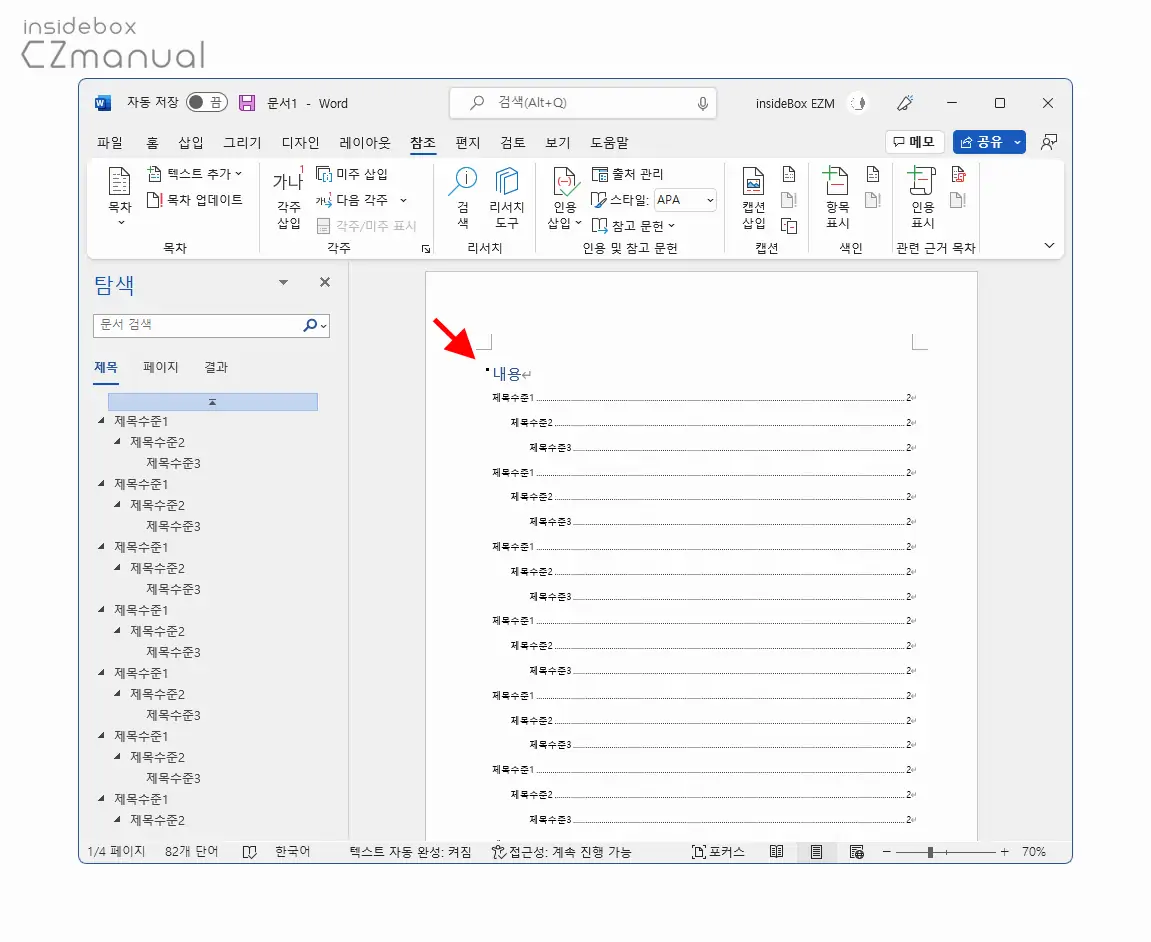Expand the 참고 문헌 dropdown
Viewport: 1151px width, 942px height.
pos(633,225)
